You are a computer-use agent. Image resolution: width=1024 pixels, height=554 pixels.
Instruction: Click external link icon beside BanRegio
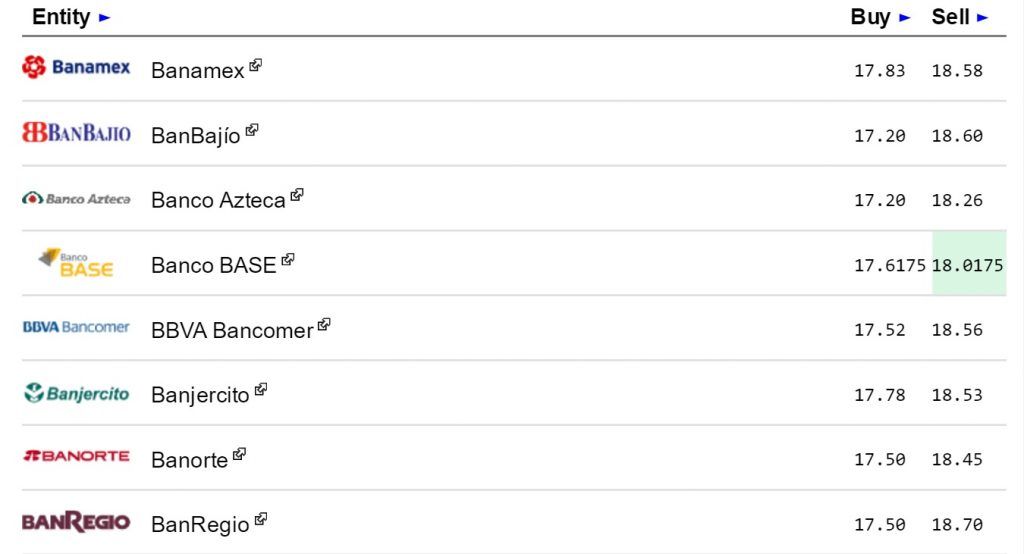261,519
